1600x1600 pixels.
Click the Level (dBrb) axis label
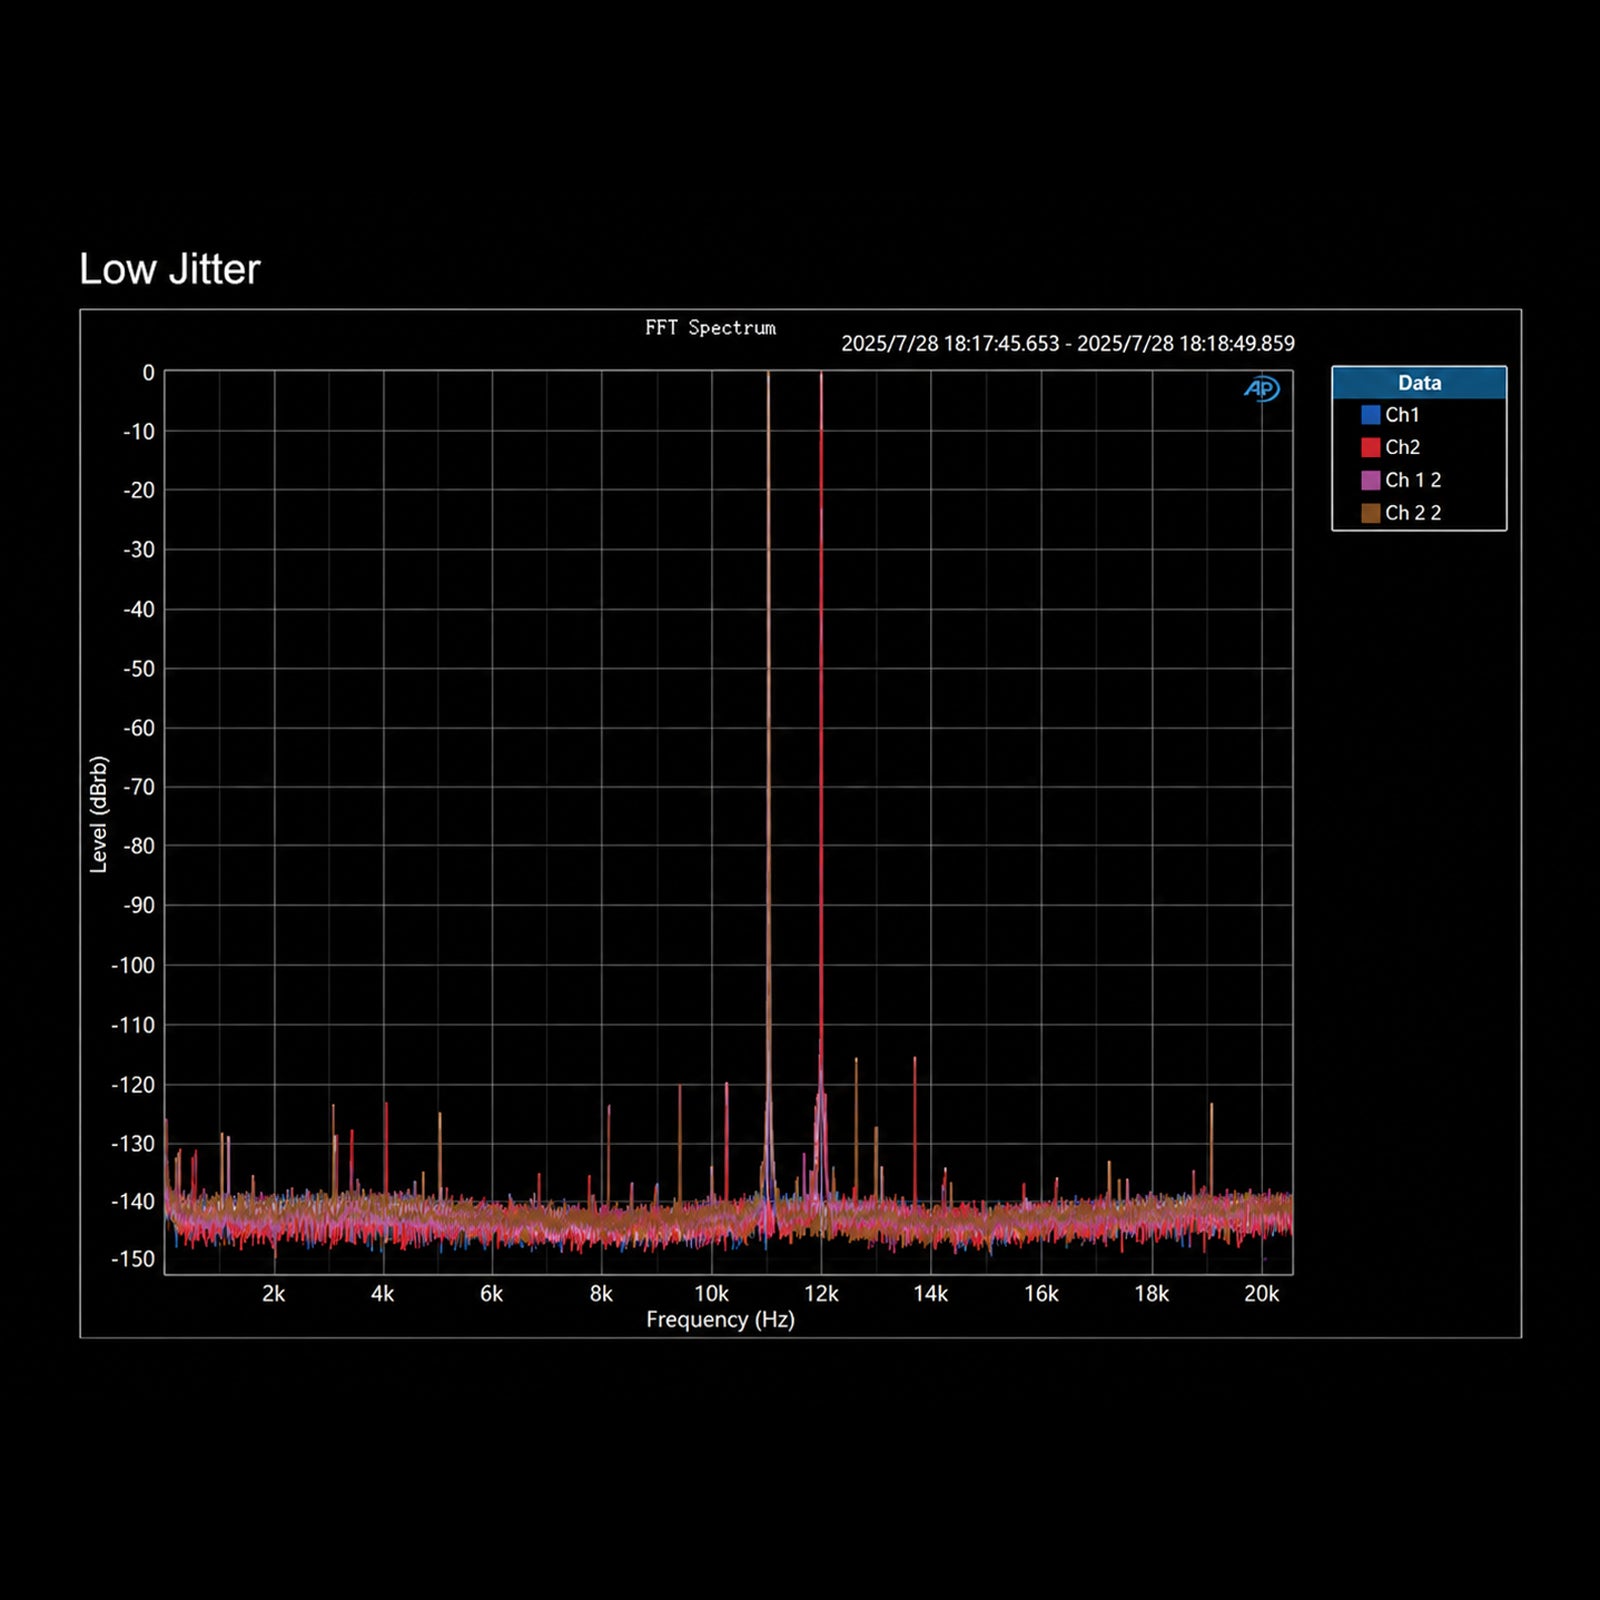[x=98, y=815]
